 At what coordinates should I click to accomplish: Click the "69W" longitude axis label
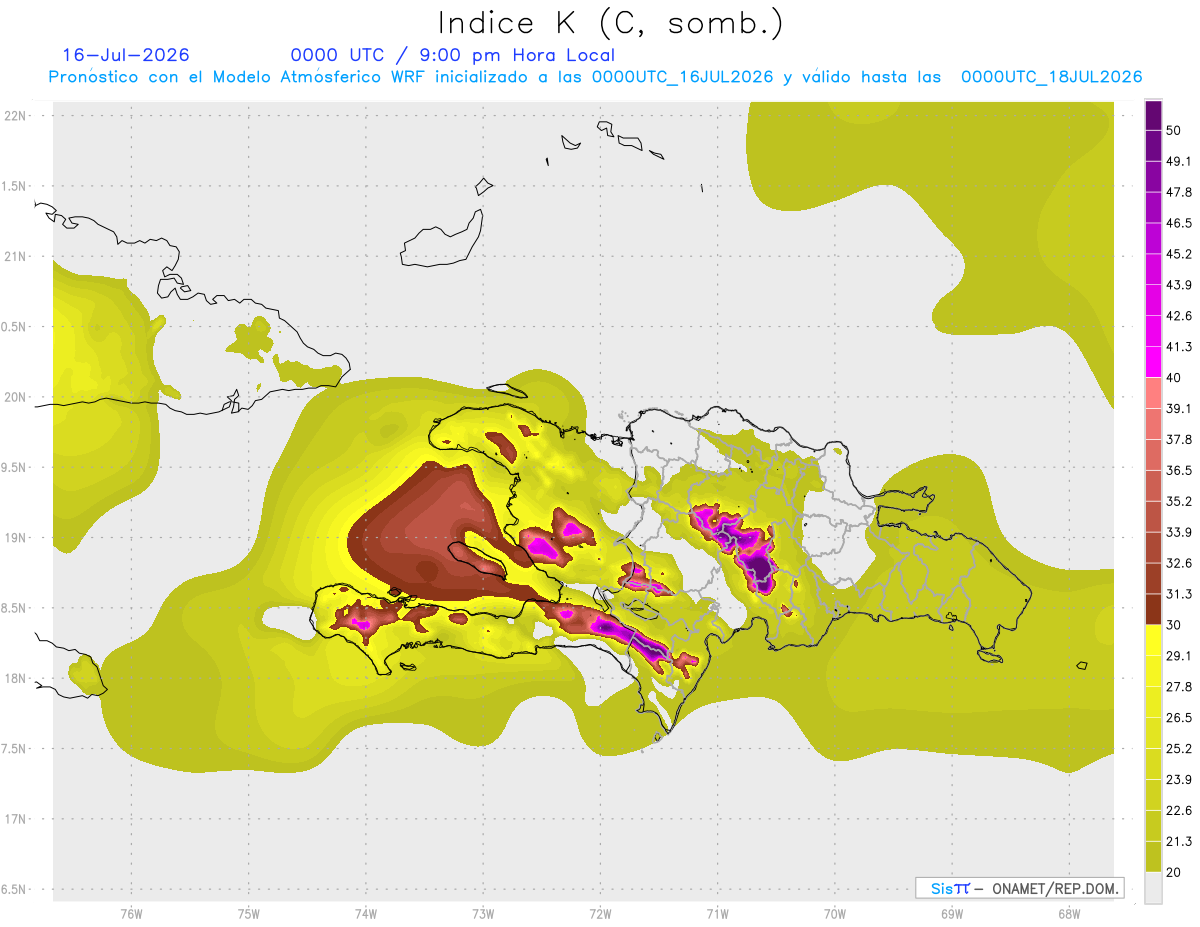(x=951, y=914)
